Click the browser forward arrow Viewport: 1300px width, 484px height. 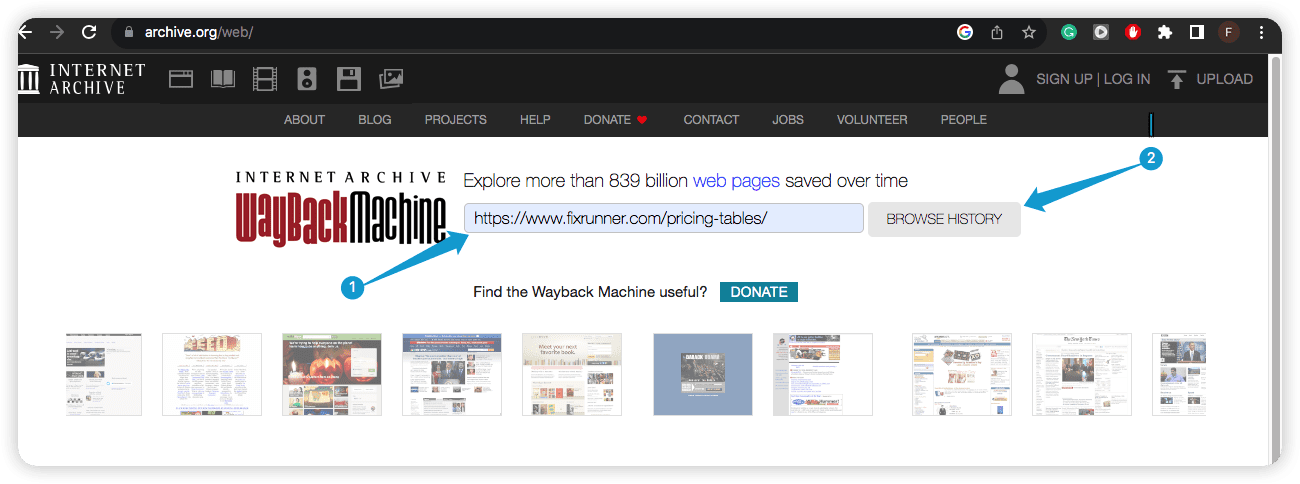tap(57, 32)
